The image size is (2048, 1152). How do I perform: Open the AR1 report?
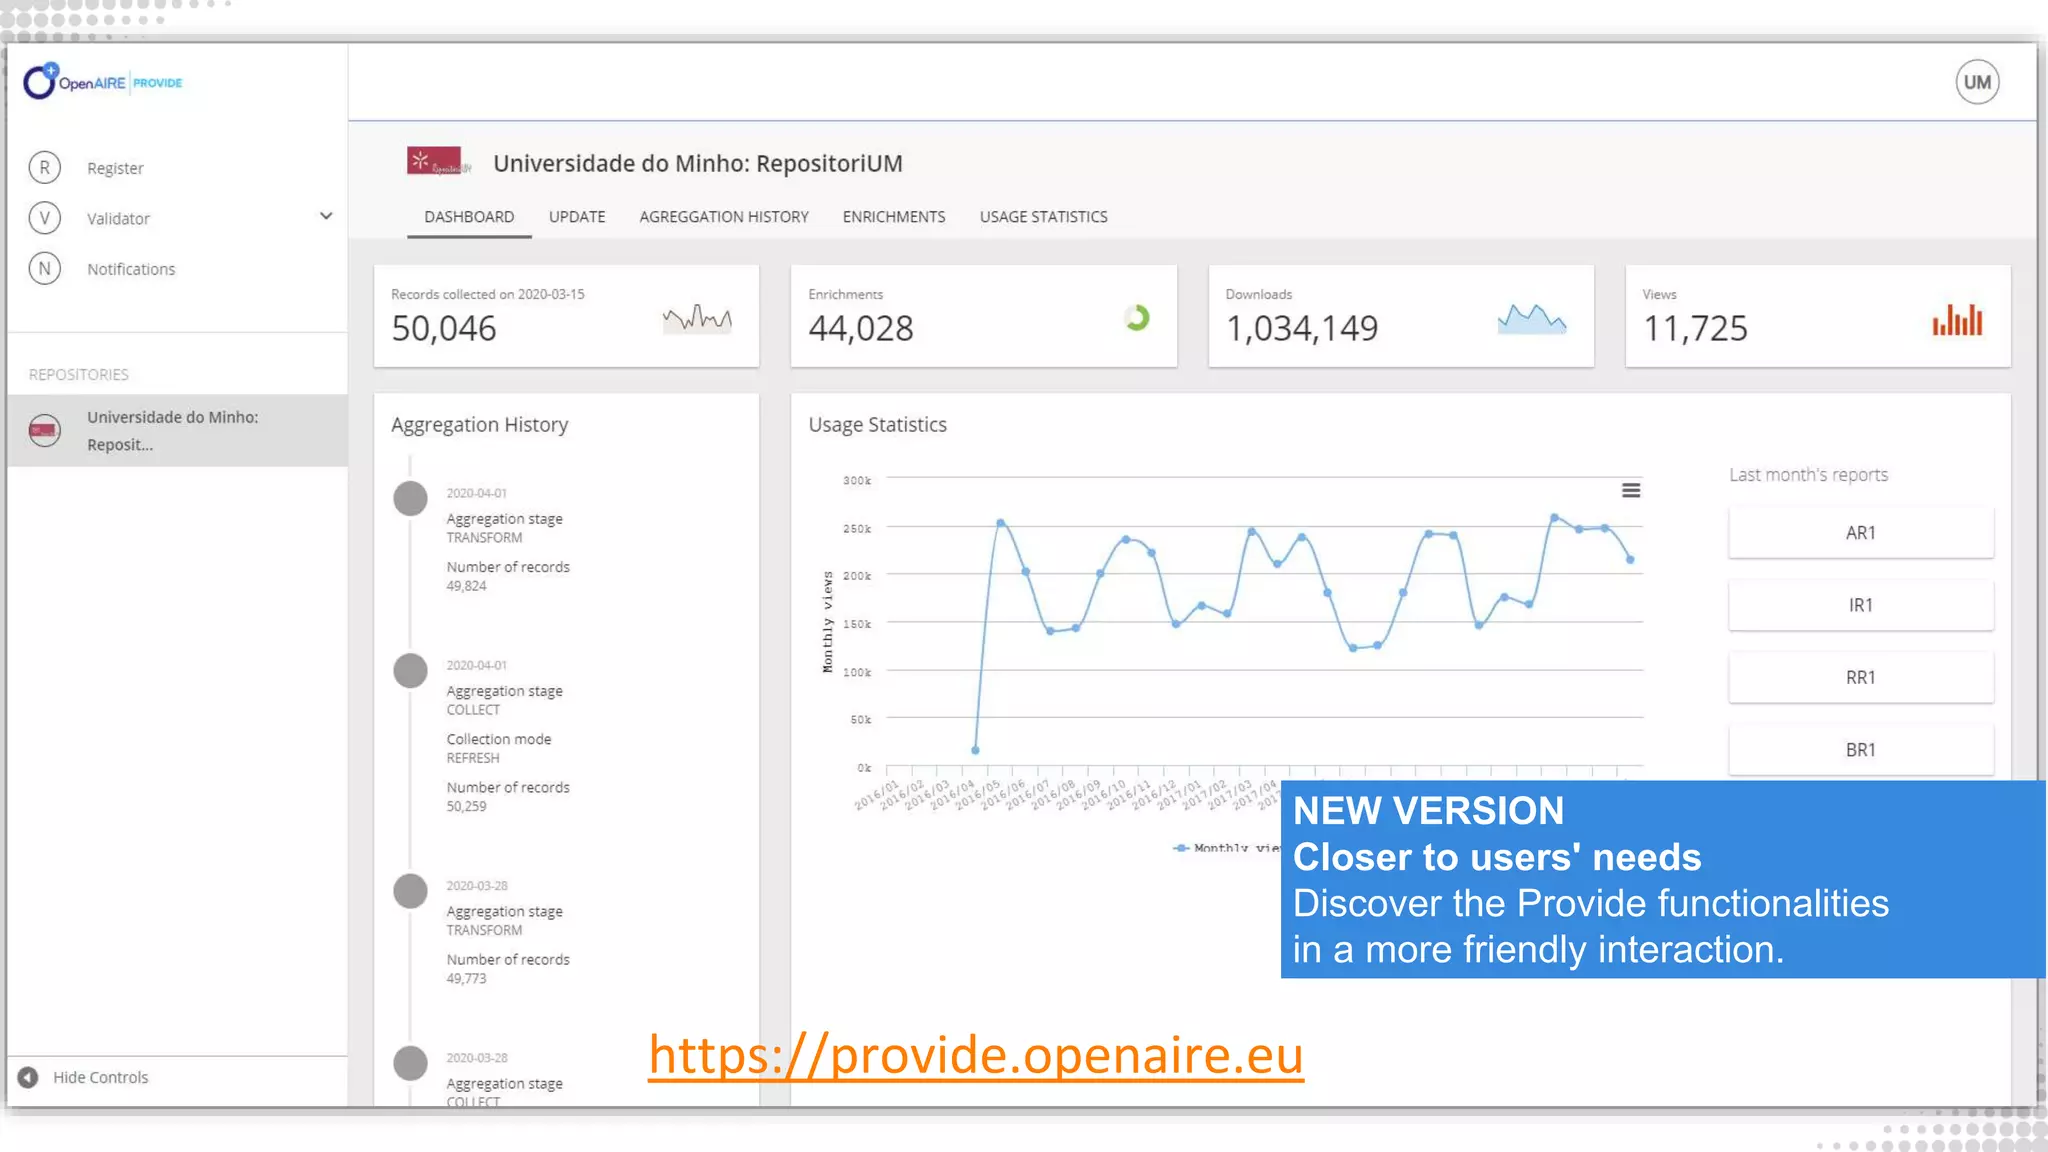(x=1860, y=533)
